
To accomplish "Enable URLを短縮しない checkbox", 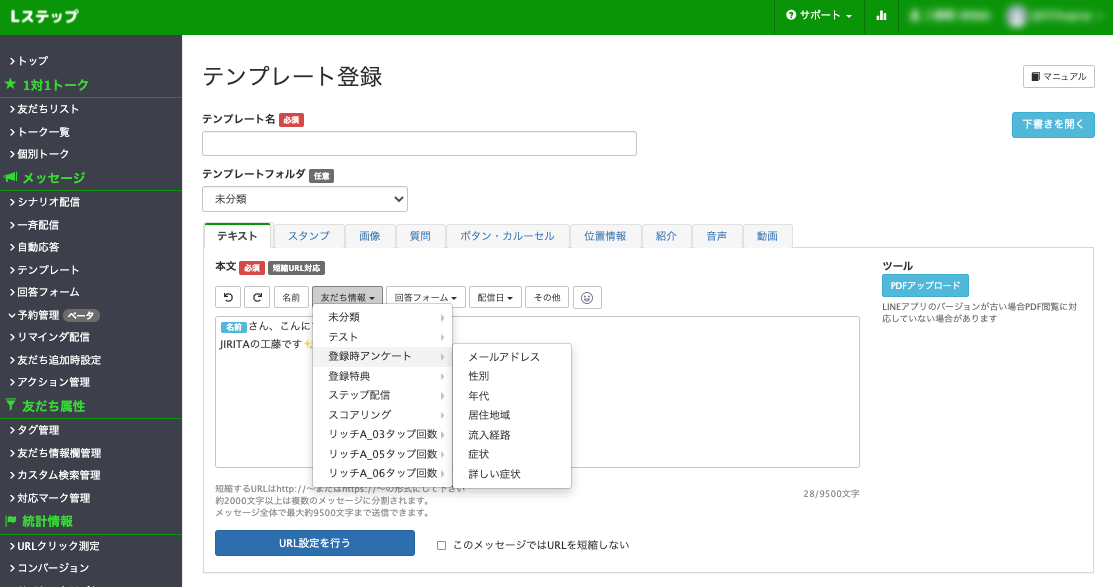I will [x=441, y=545].
